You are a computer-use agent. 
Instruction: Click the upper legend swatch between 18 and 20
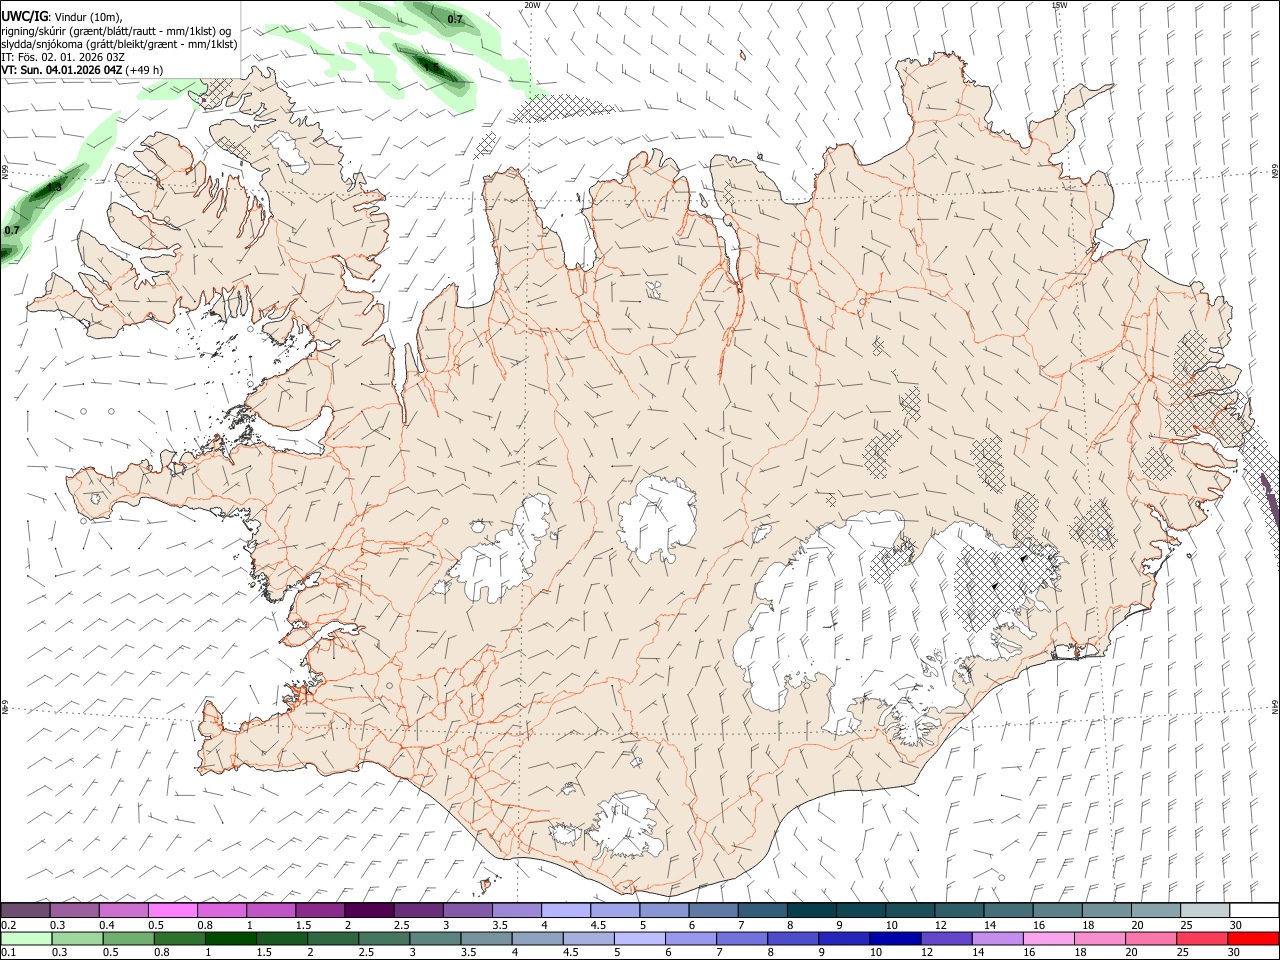tap(1105, 910)
